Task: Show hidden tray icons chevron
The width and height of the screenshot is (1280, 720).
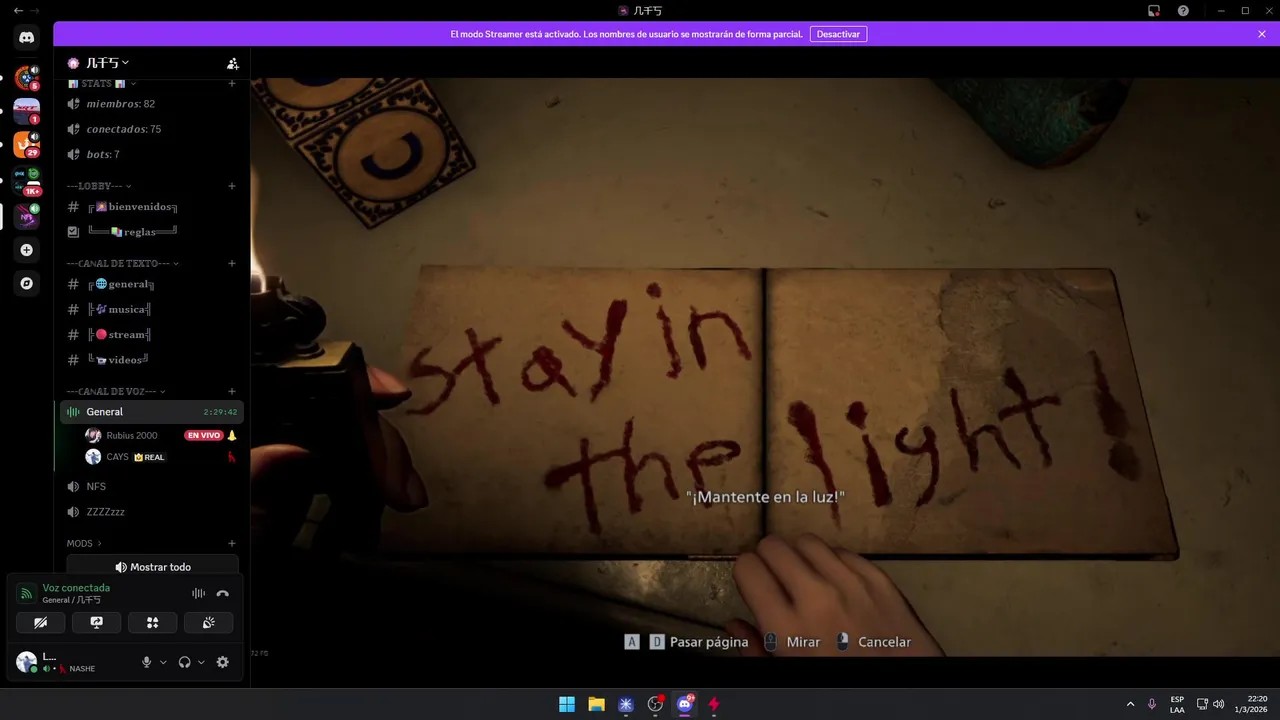Action: pyautogui.click(x=1130, y=704)
